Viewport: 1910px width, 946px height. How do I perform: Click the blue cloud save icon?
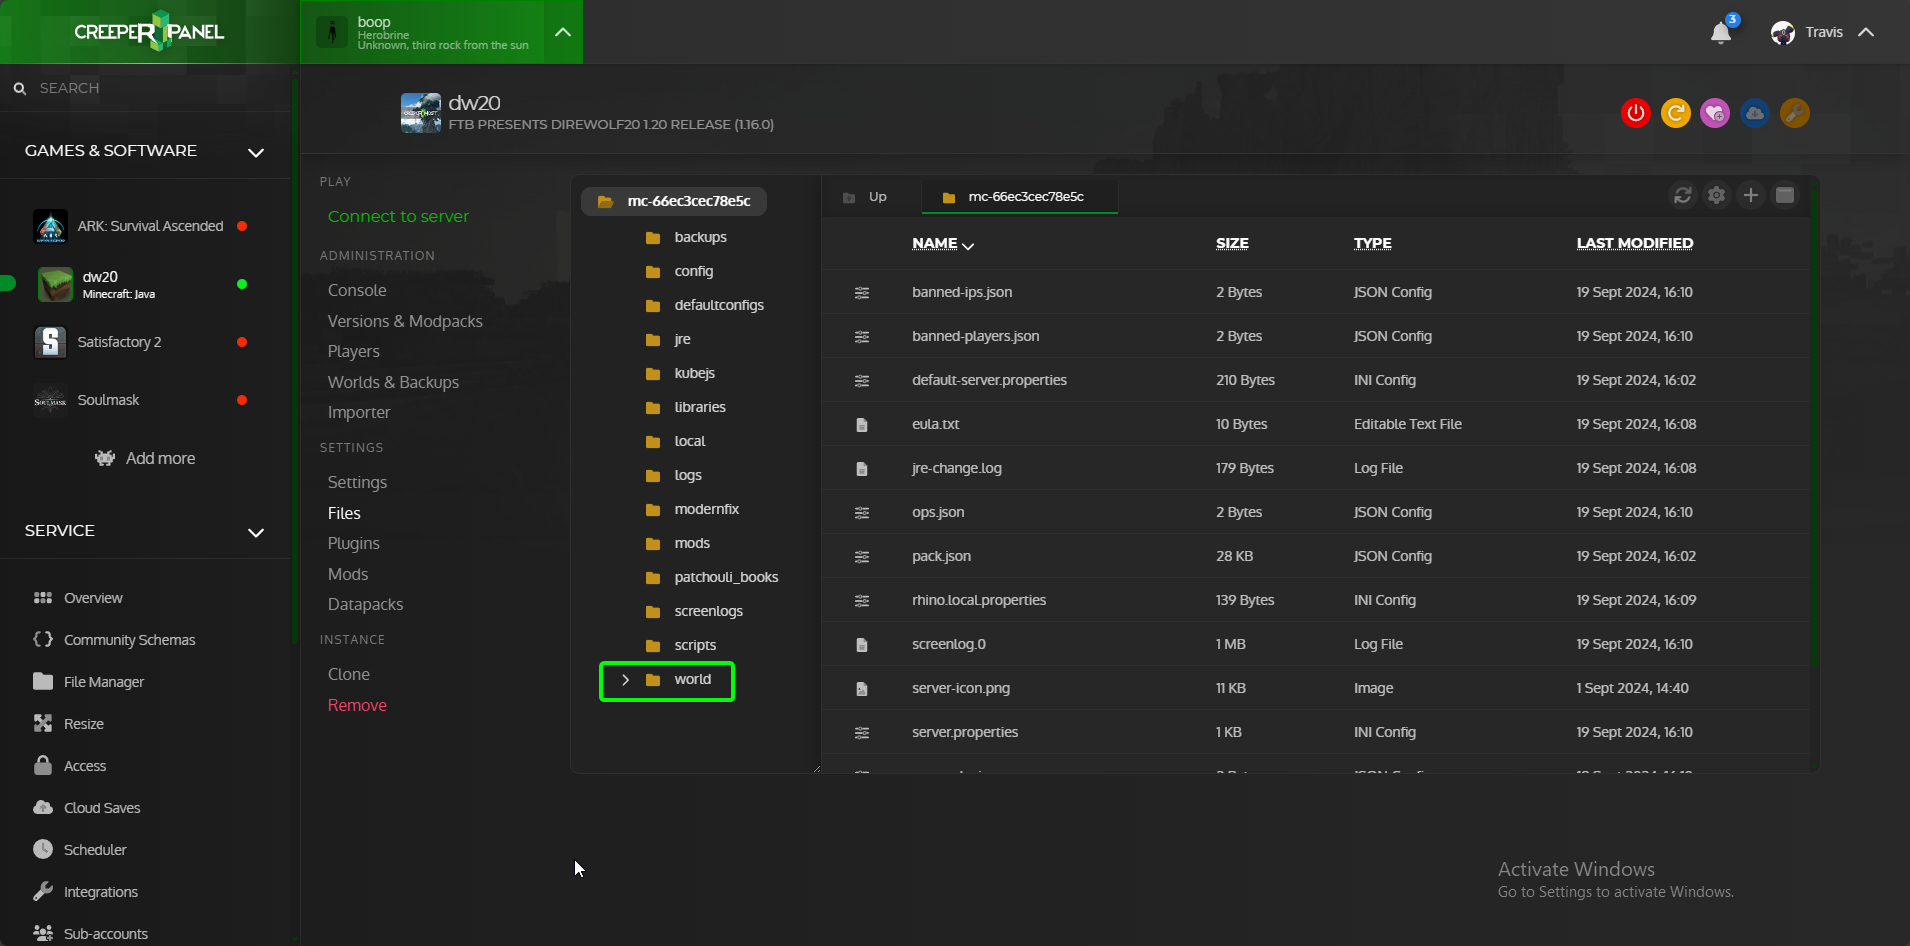click(1755, 113)
